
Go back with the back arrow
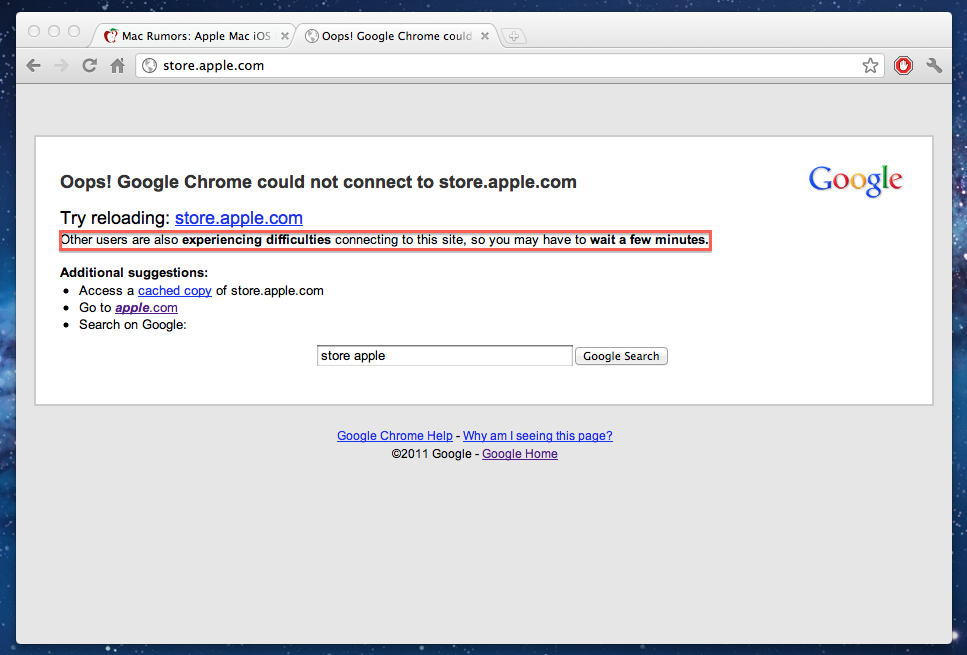[33, 65]
